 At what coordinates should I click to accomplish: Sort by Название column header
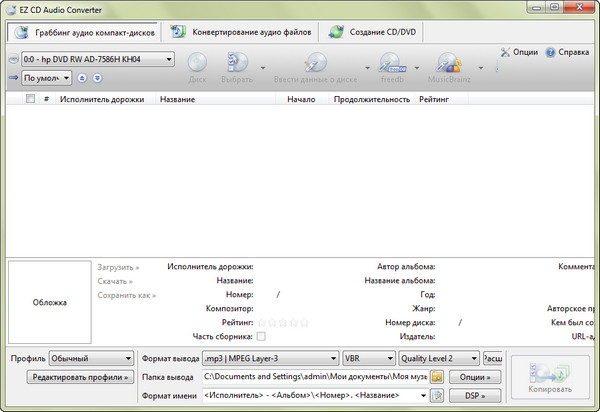(x=216, y=99)
